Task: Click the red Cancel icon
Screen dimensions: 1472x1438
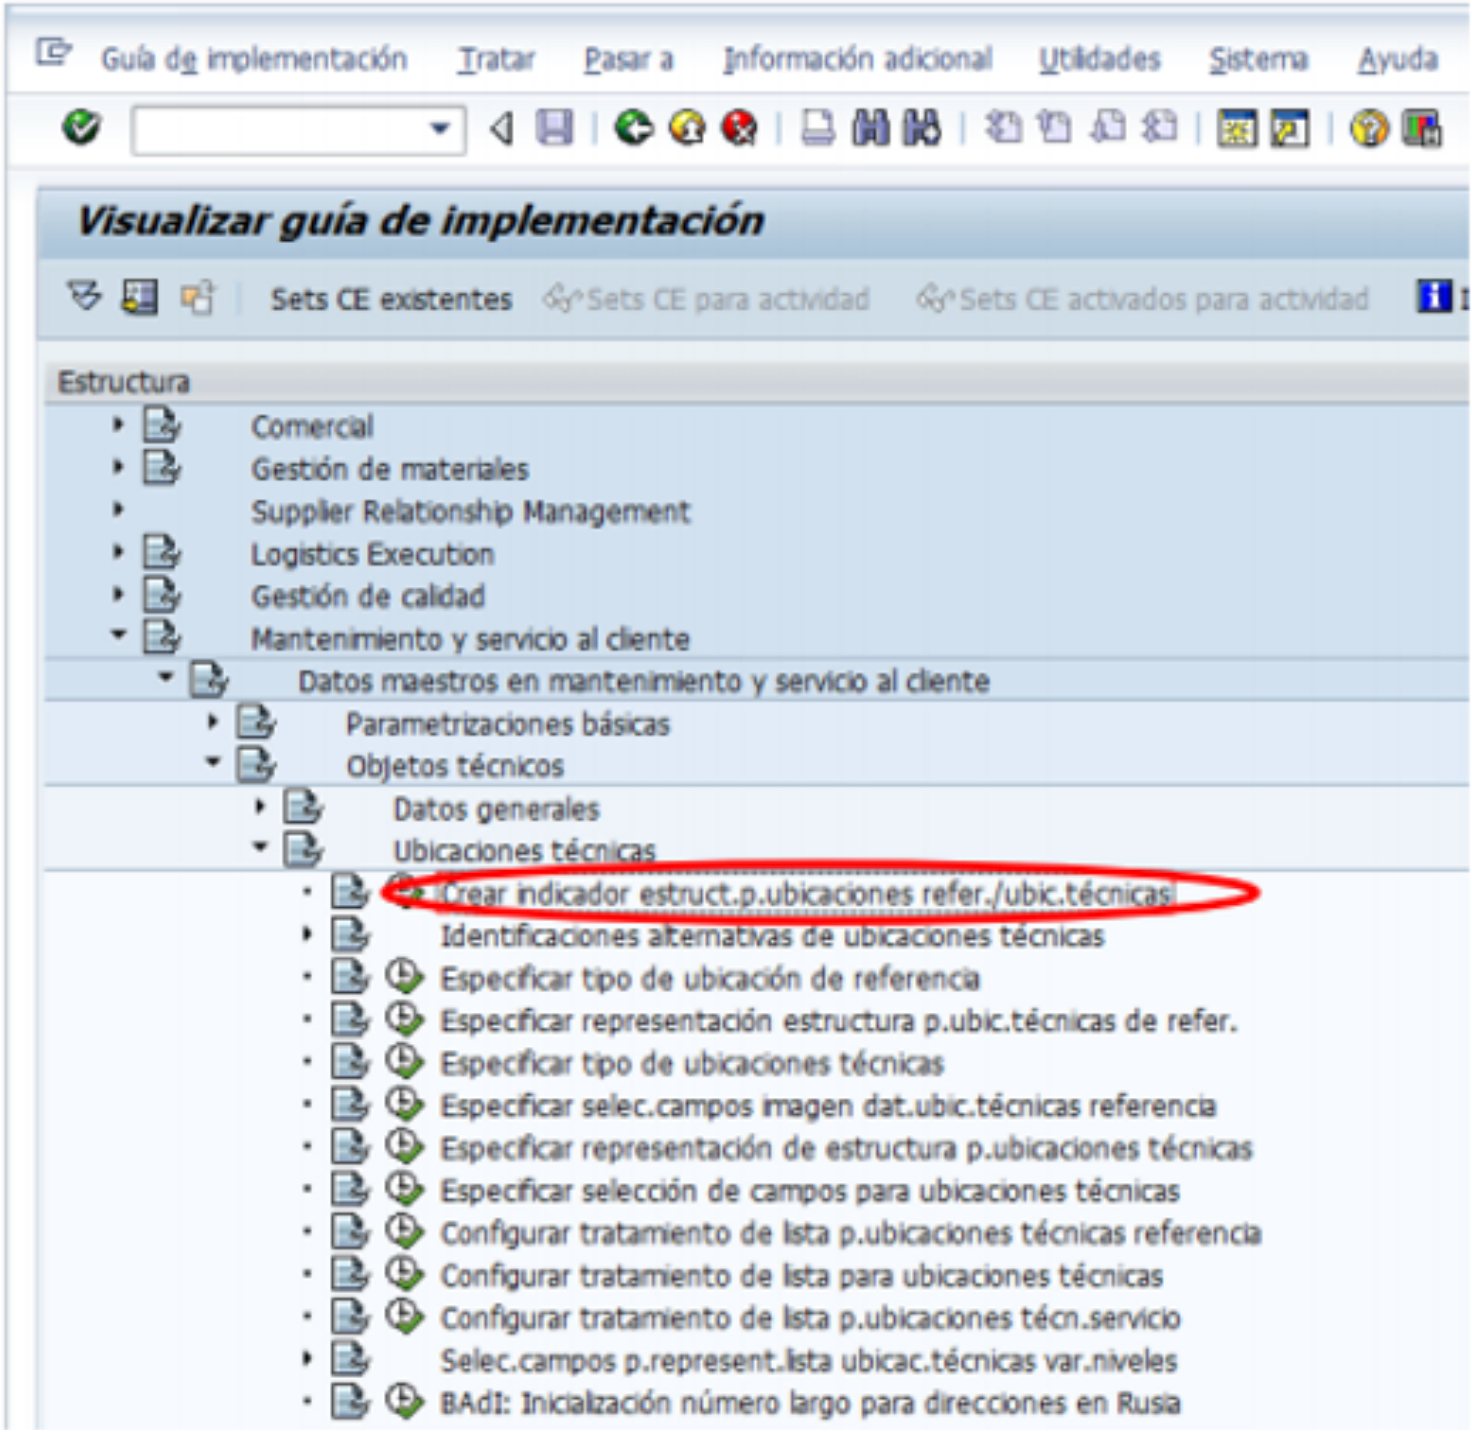Action: tap(739, 128)
